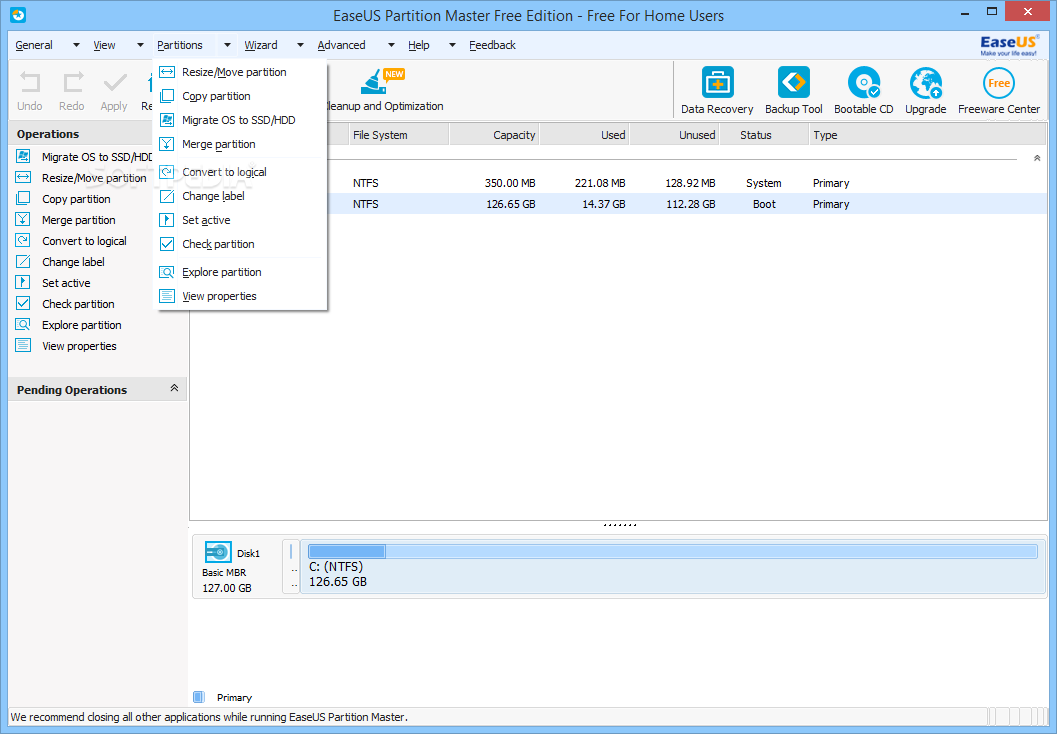Image resolution: width=1057 pixels, height=734 pixels.
Task: Click the Copy partition icon in the Operations panel
Action: tap(23, 198)
